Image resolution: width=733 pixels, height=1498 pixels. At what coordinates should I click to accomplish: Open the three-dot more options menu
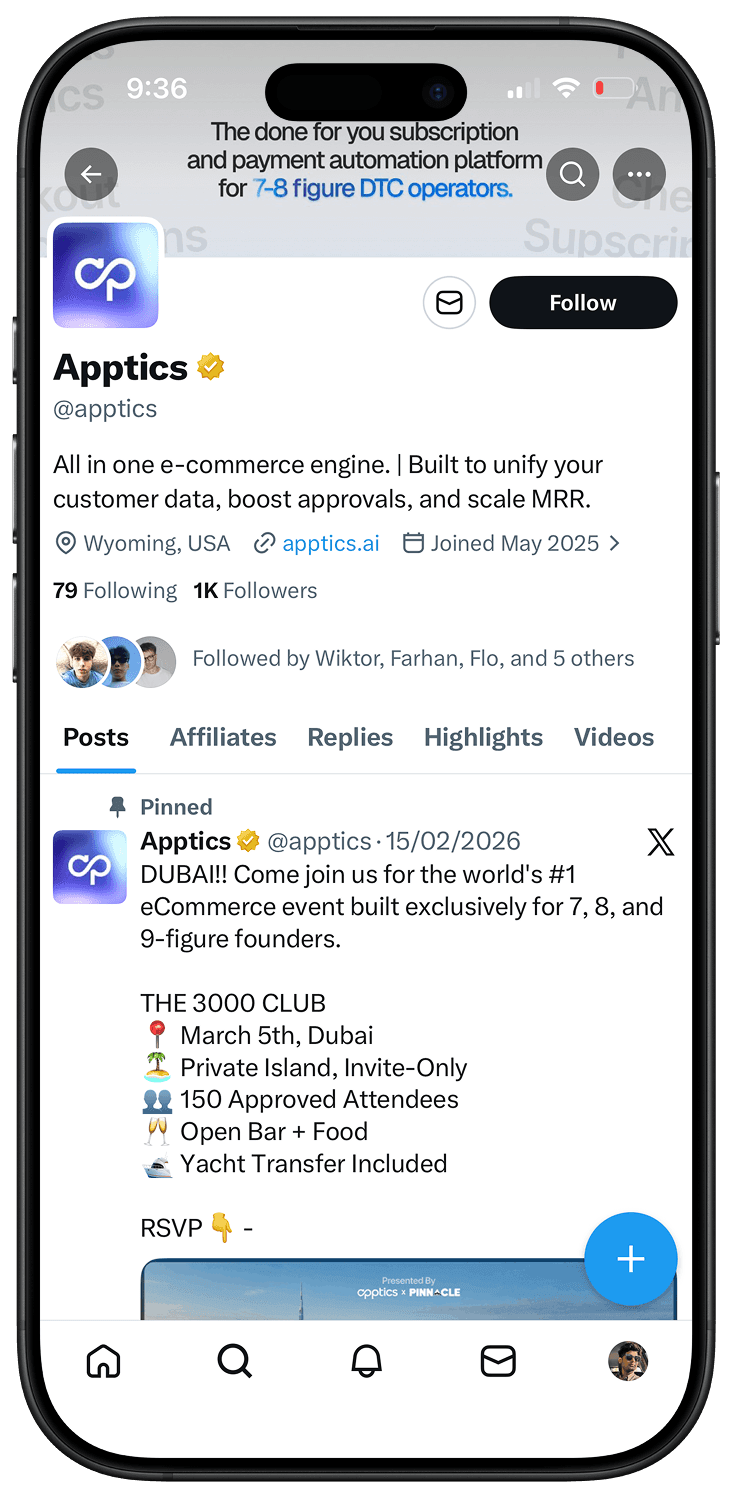tap(639, 175)
